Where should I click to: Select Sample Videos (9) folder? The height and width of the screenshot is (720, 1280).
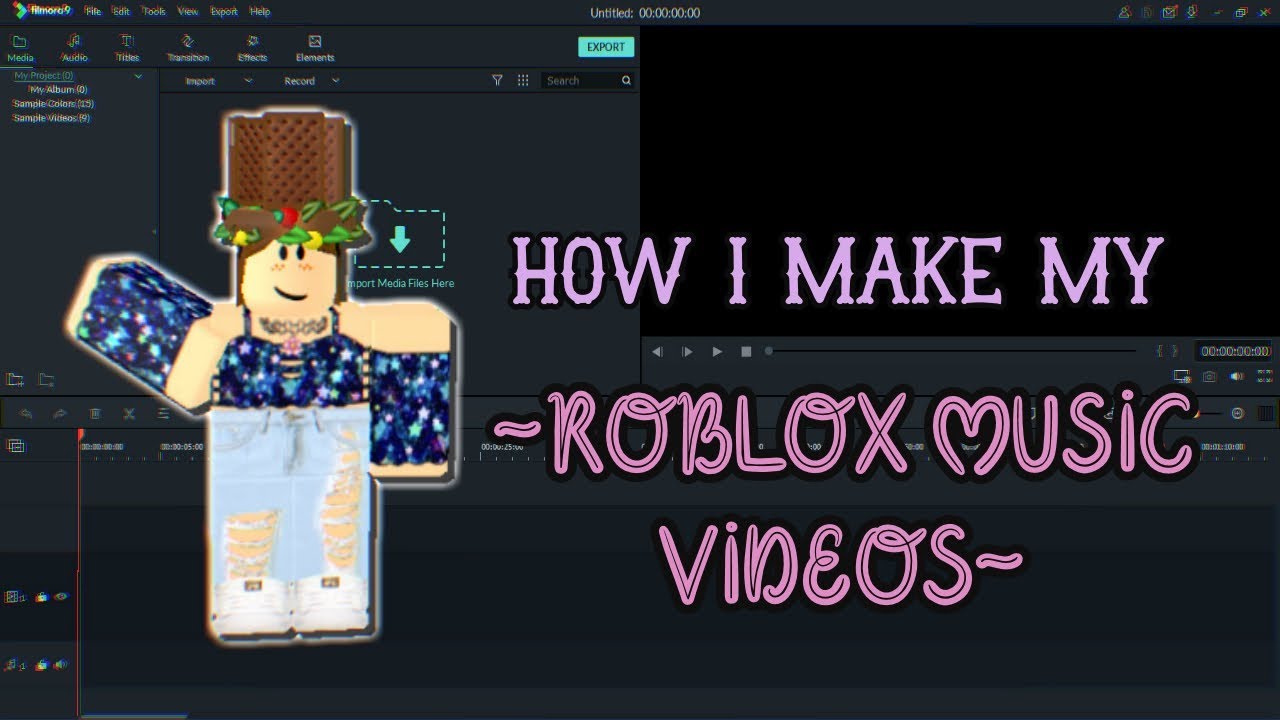[x=51, y=118]
